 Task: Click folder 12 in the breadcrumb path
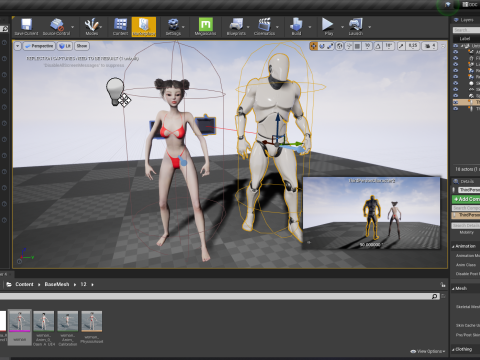click(83, 284)
